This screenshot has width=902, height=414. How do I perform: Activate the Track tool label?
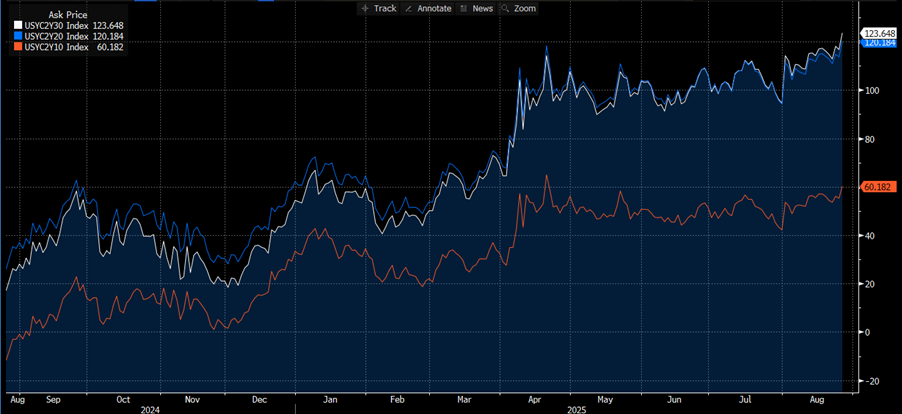(385, 8)
